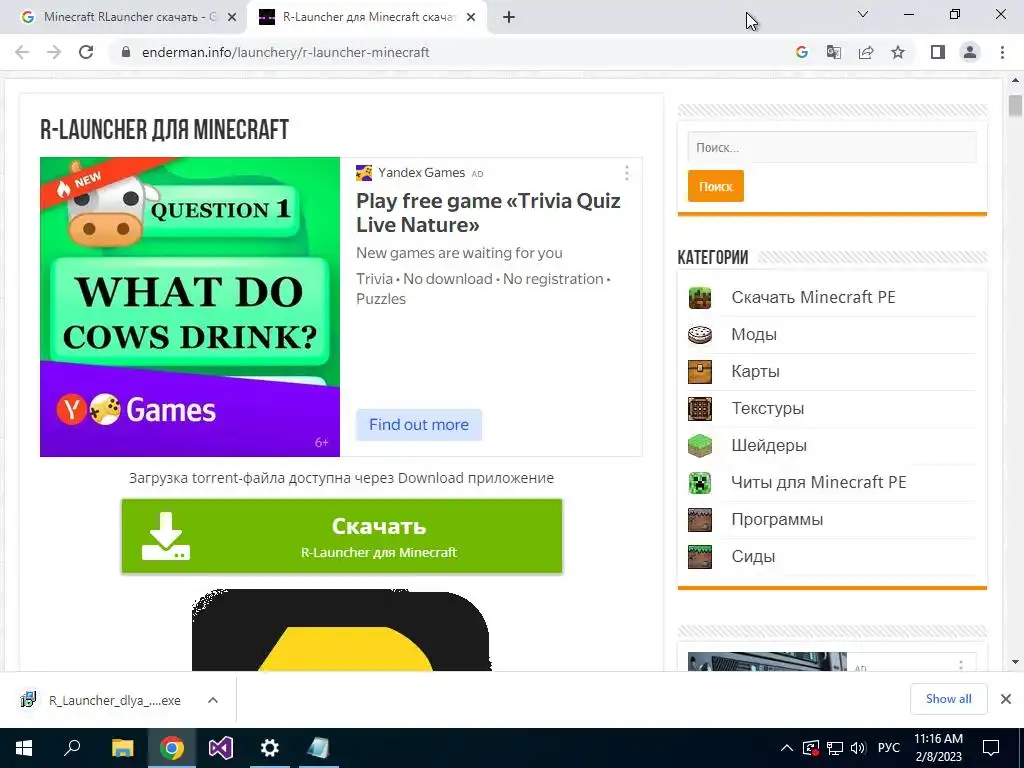The width and height of the screenshot is (1024, 768).
Task: Click the address bar URL field
Action: tap(451, 52)
